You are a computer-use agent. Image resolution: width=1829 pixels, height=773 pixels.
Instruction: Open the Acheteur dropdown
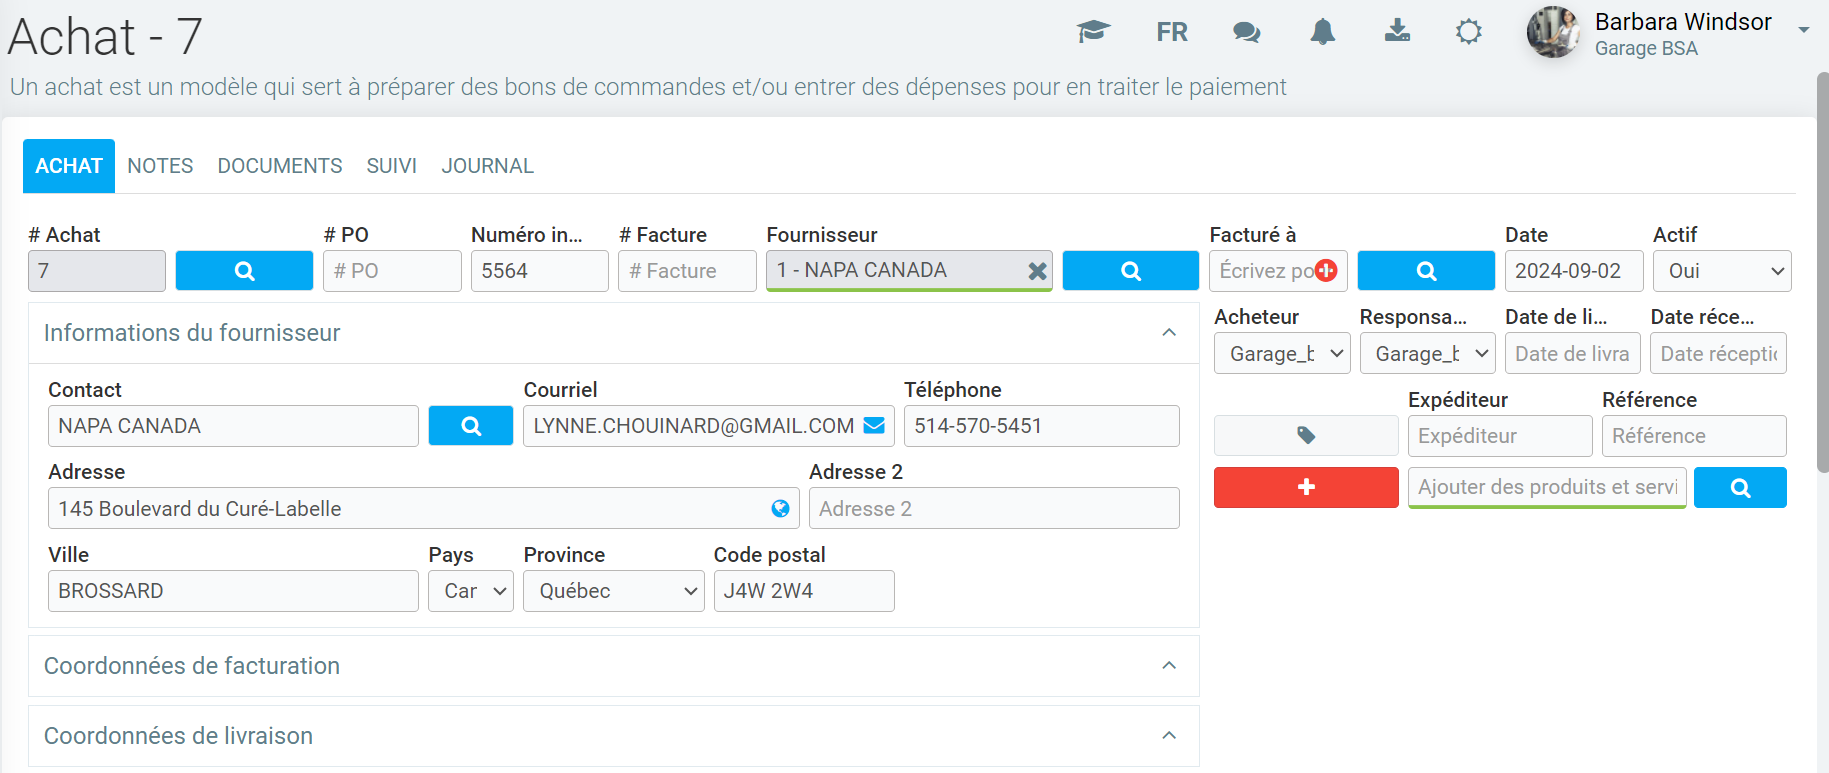click(1281, 354)
